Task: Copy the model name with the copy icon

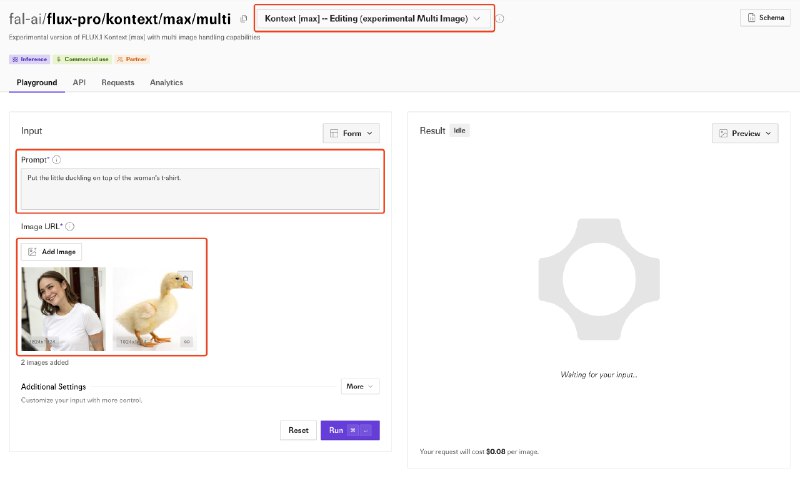Action: [x=244, y=19]
